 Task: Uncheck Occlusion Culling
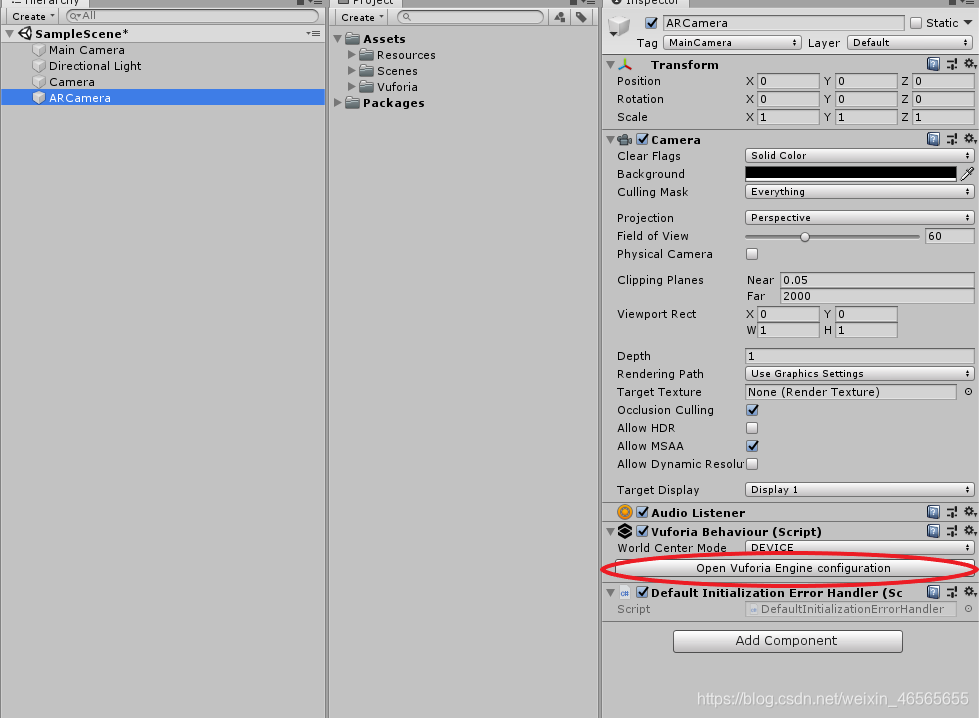[x=752, y=410]
